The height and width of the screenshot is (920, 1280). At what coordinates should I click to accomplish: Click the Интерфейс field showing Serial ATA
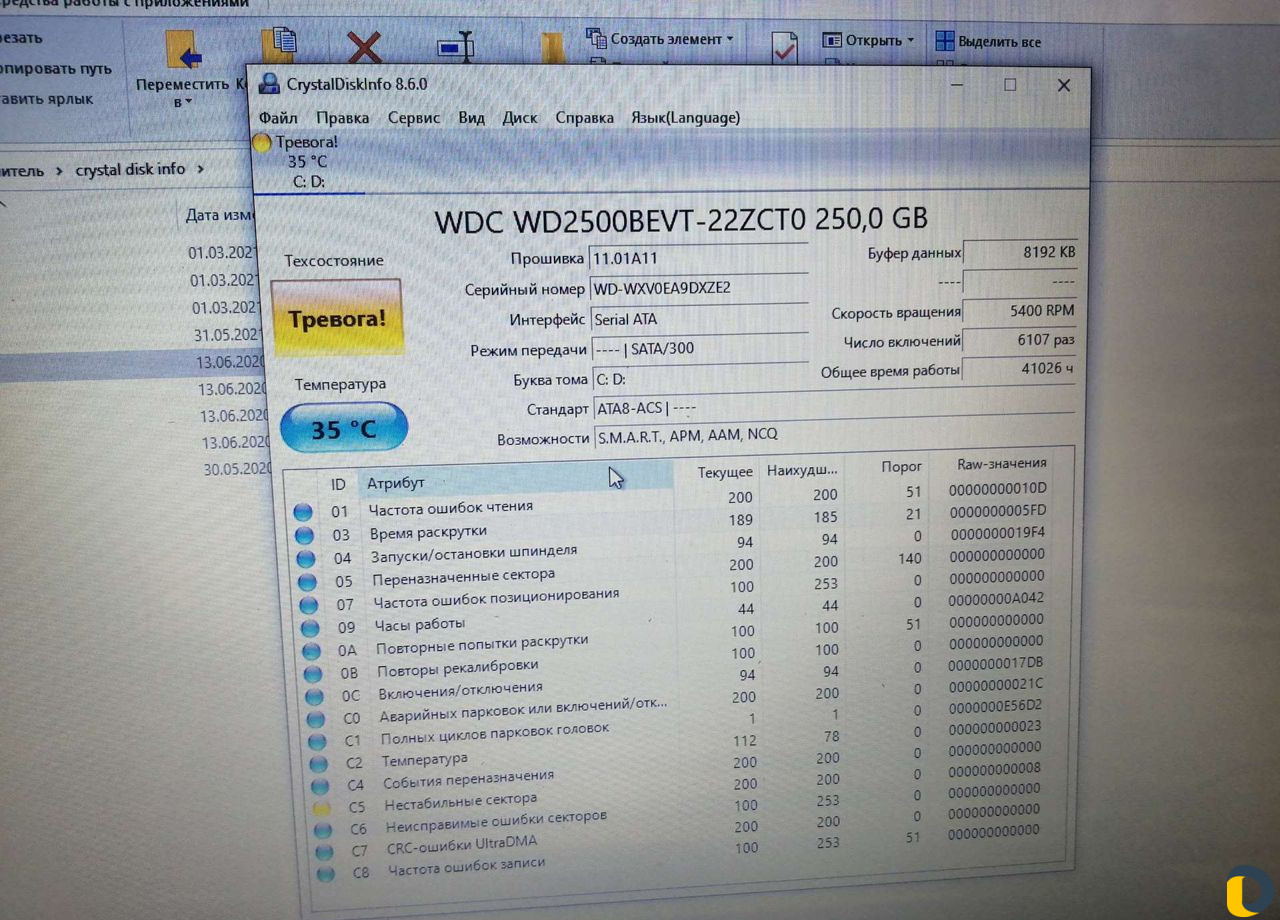pos(698,319)
